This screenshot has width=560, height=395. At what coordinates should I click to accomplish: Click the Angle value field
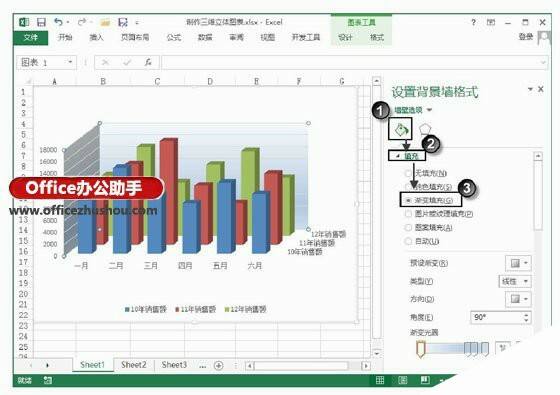(x=496, y=317)
